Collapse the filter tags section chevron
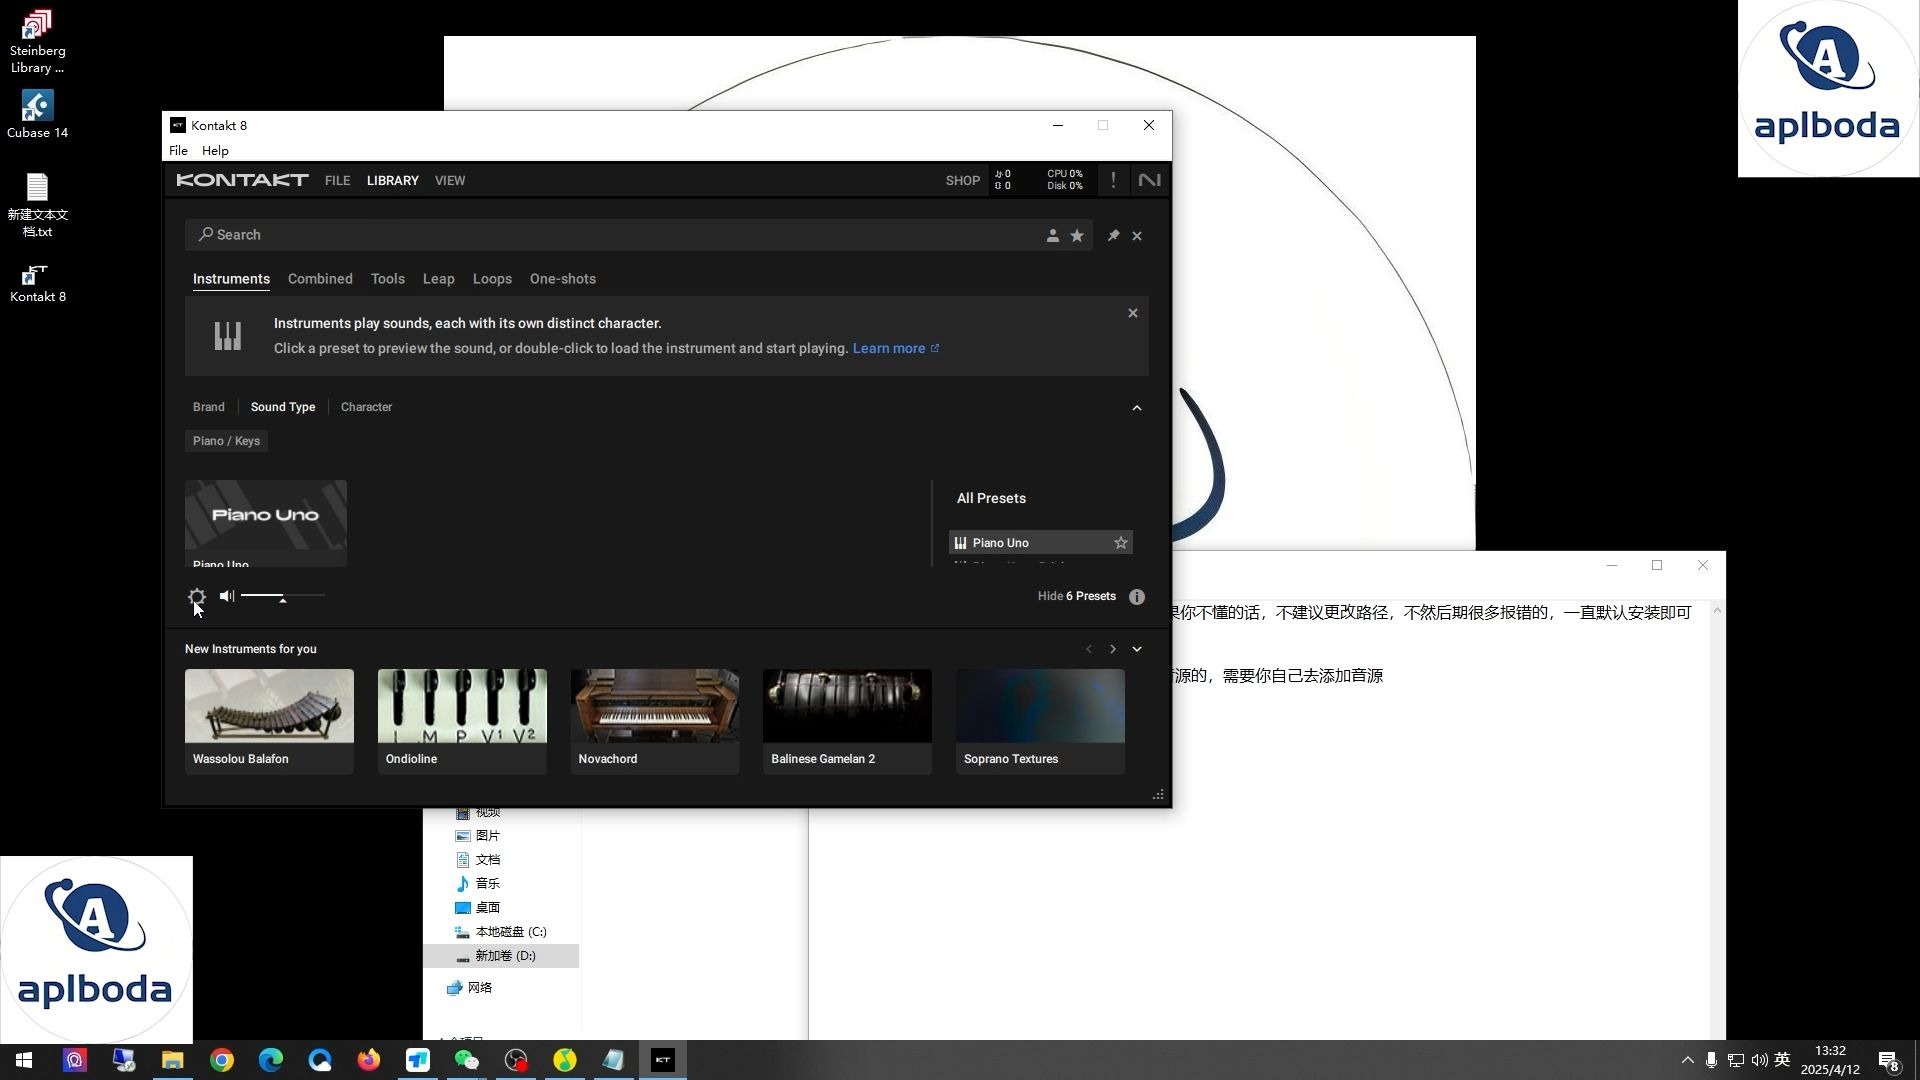Viewport: 1920px width, 1080px height. 1137,408
